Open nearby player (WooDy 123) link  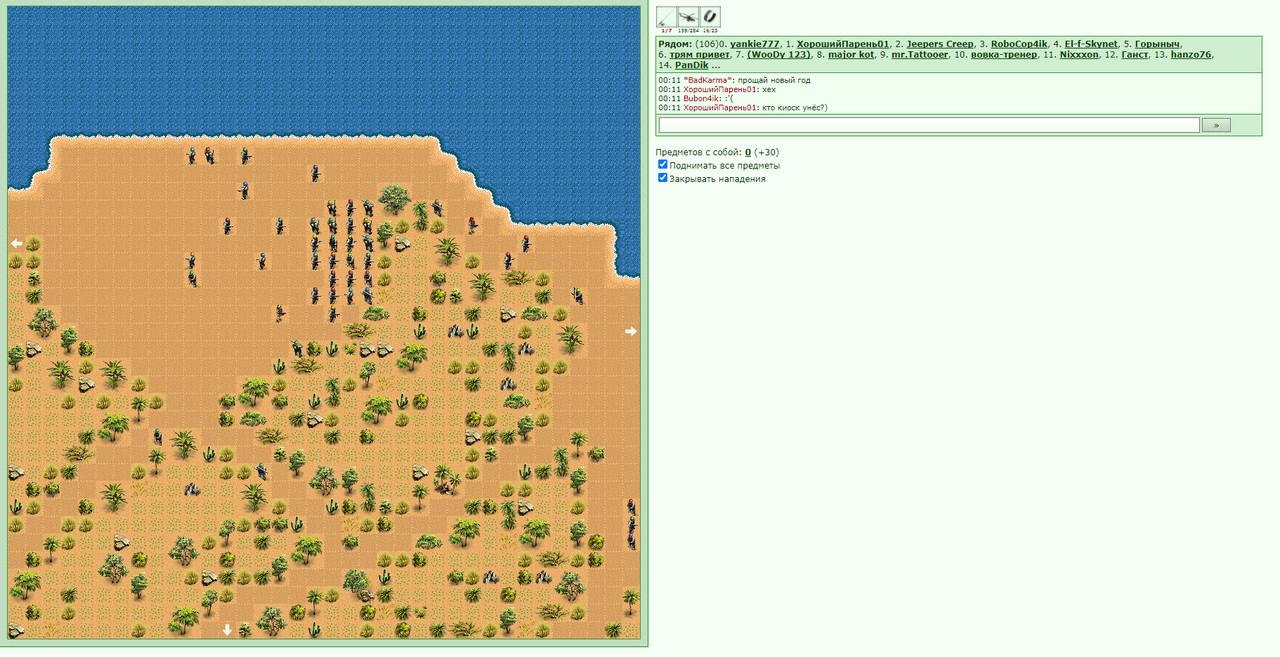779,55
